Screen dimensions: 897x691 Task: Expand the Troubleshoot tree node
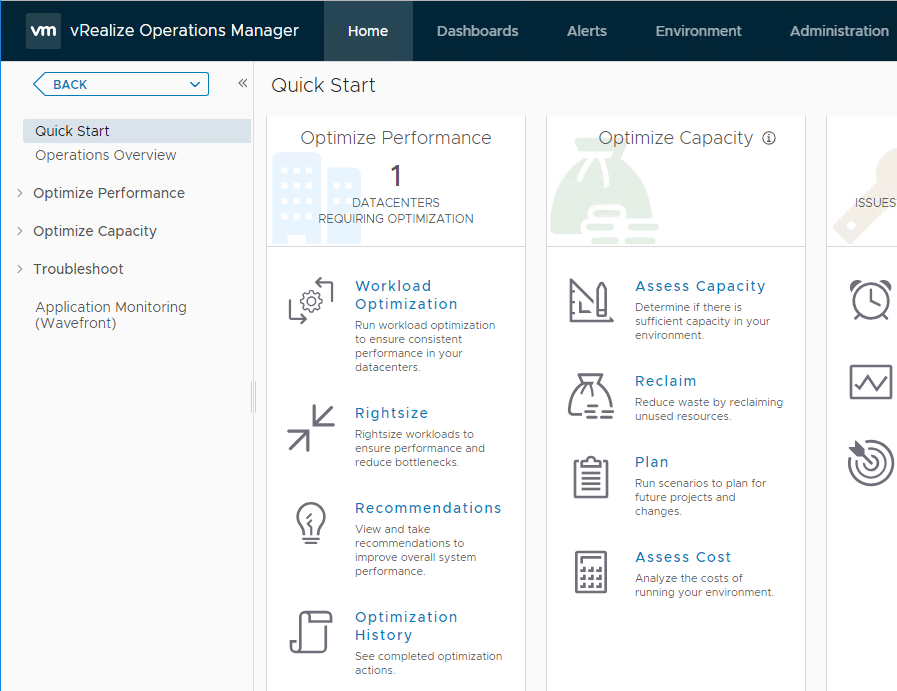point(20,269)
